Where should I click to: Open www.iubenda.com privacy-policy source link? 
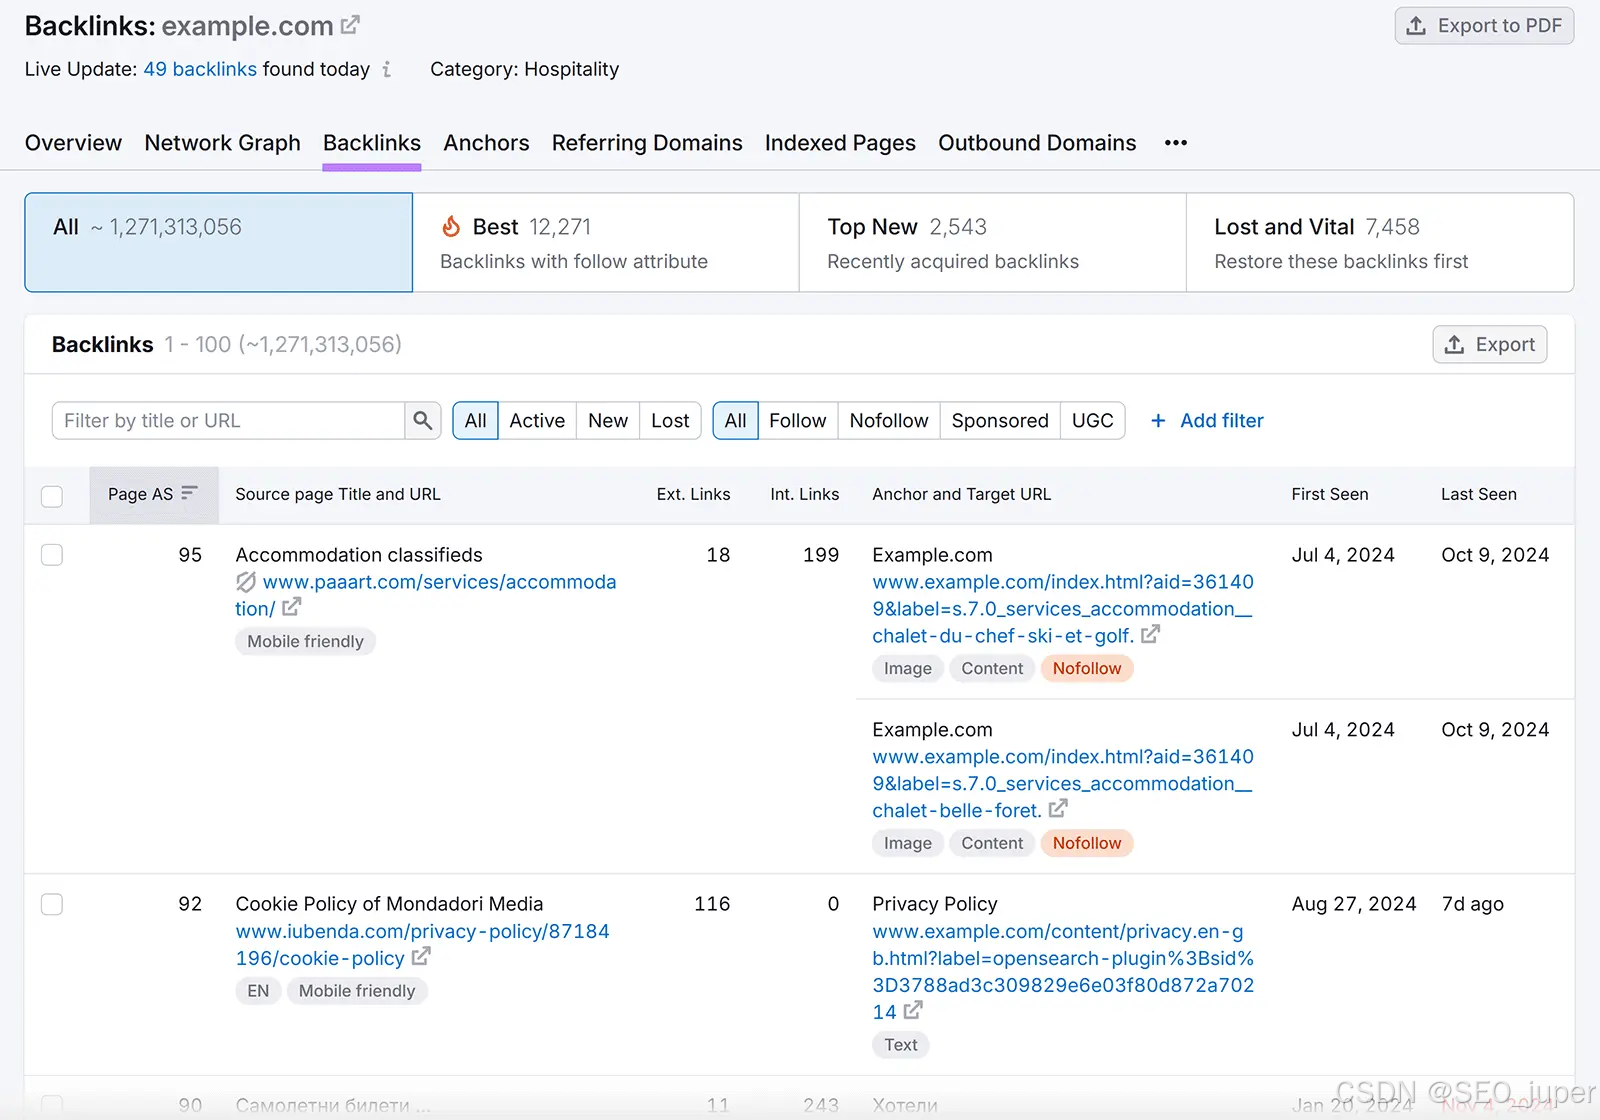(422, 945)
